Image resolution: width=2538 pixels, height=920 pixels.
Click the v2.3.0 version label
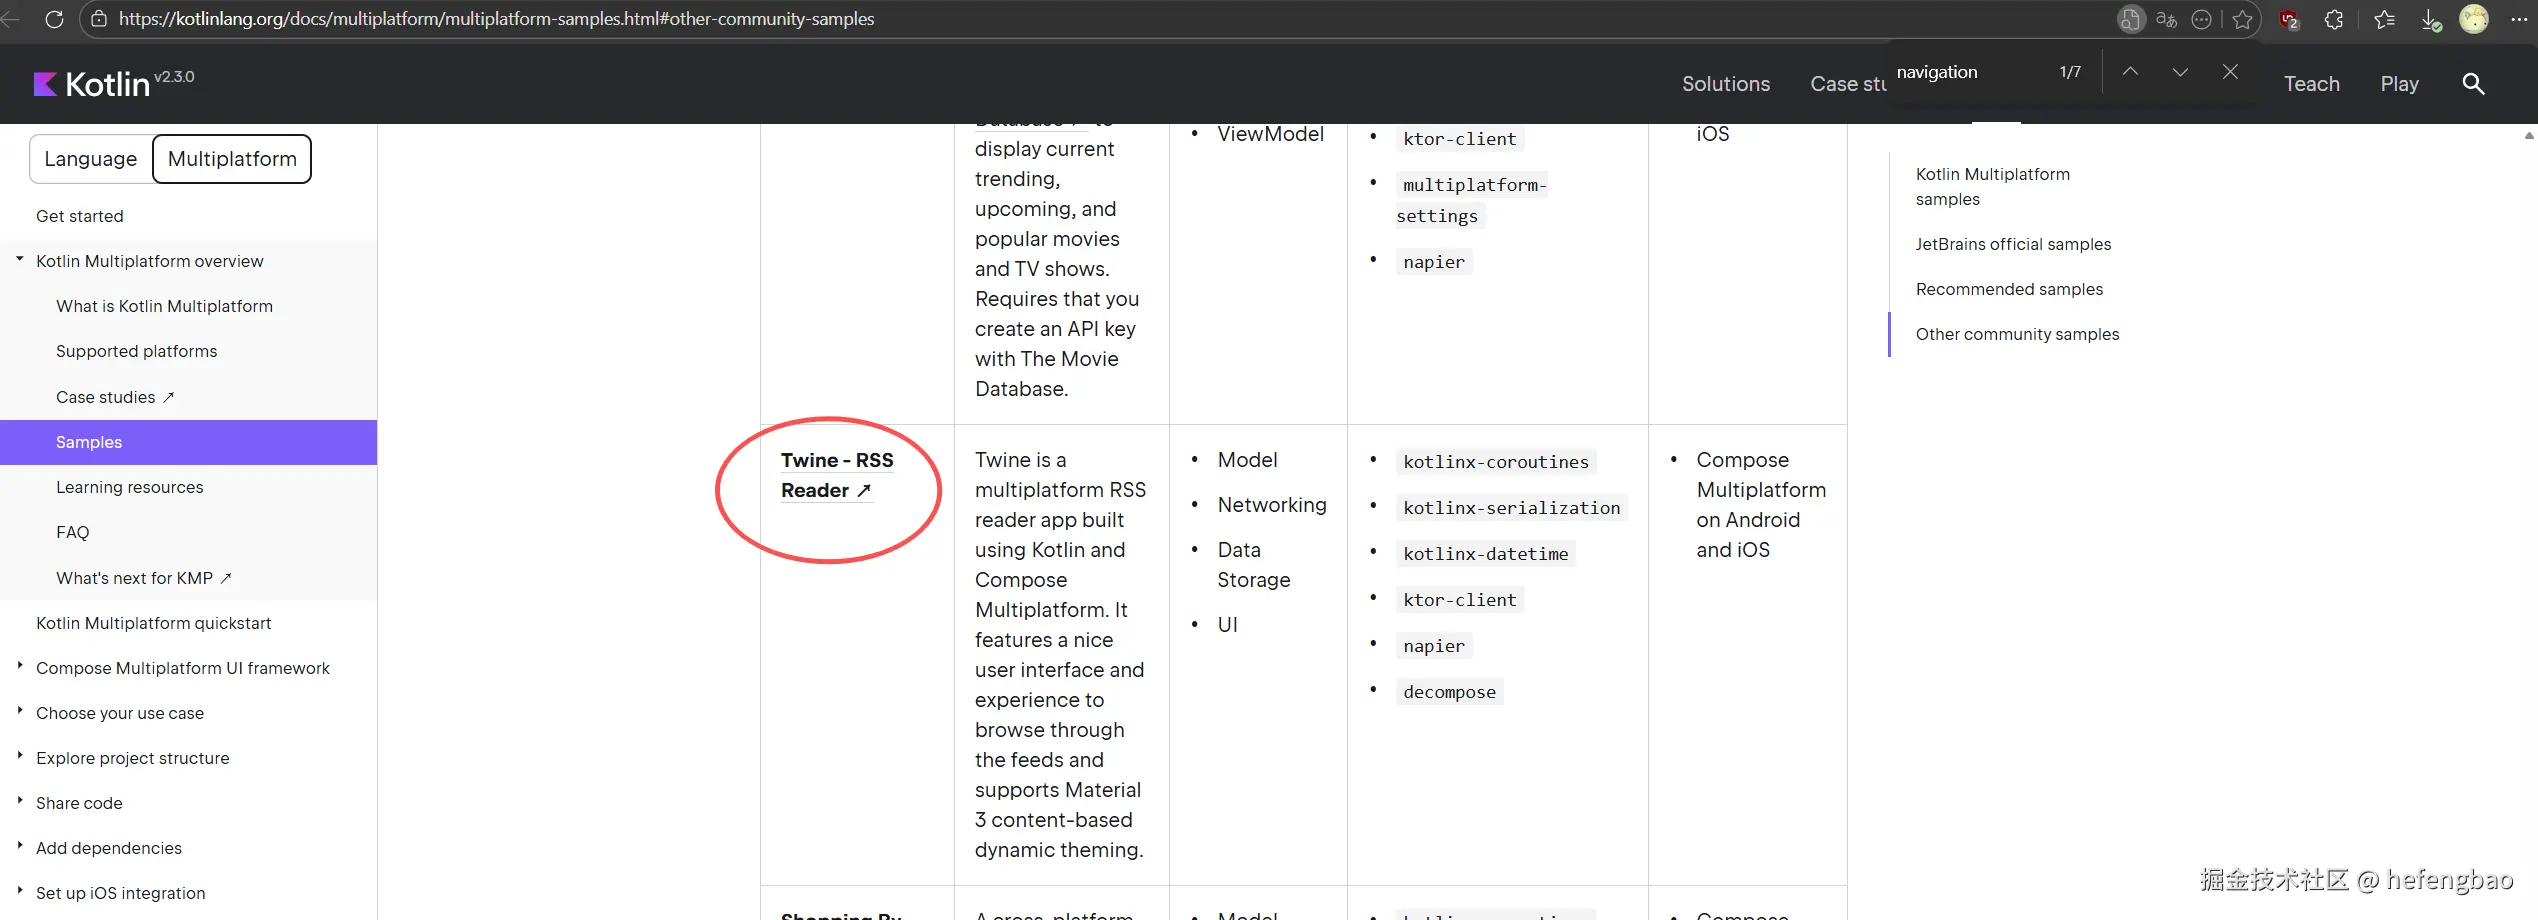(x=174, y=77)
